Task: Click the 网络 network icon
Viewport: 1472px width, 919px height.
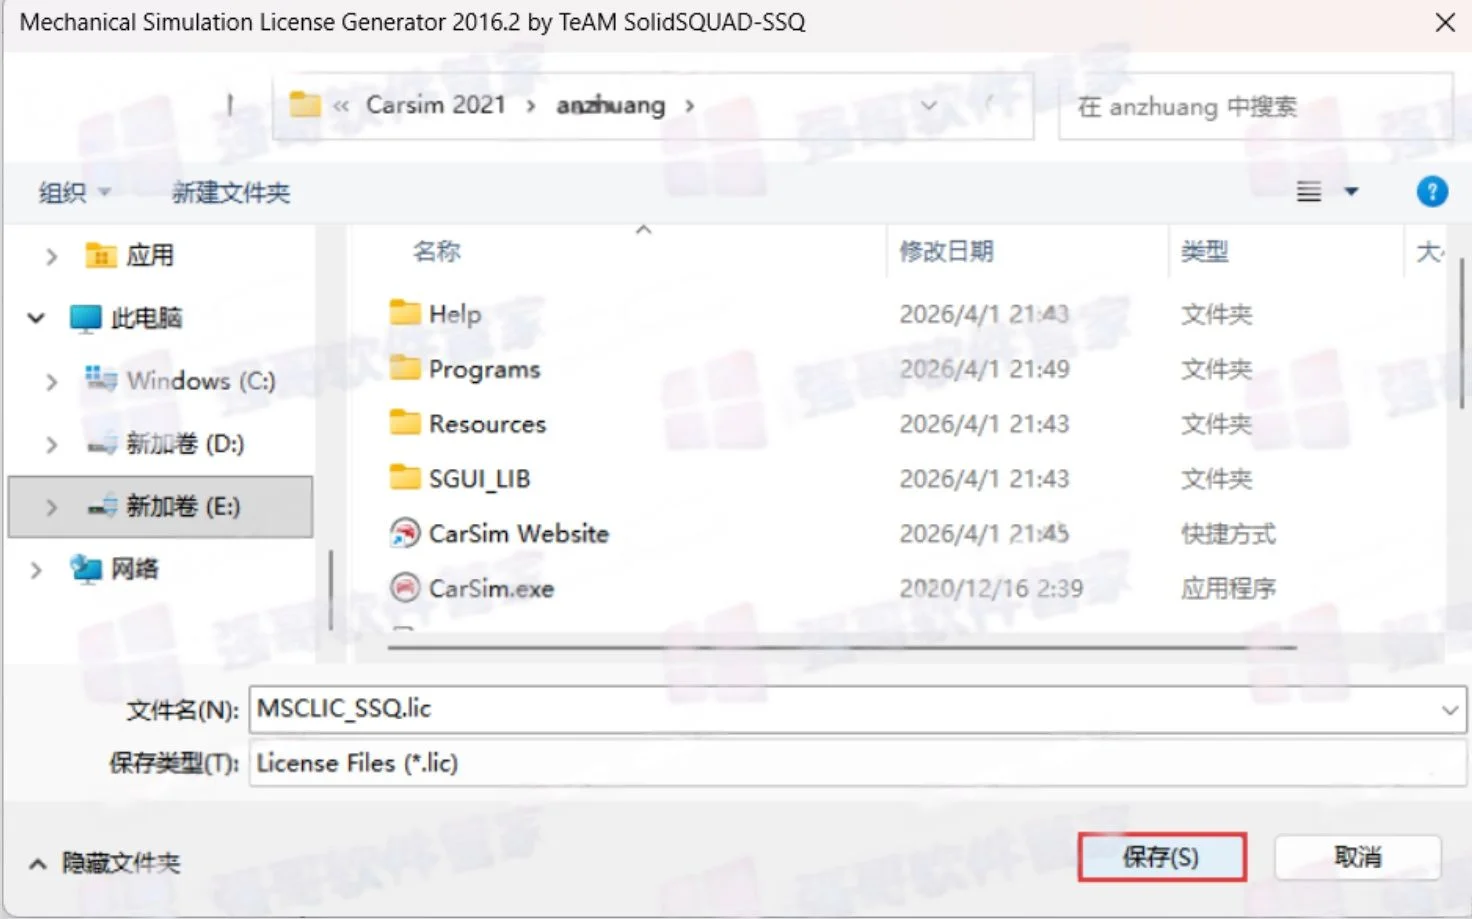Action: [x=86, y=569]
